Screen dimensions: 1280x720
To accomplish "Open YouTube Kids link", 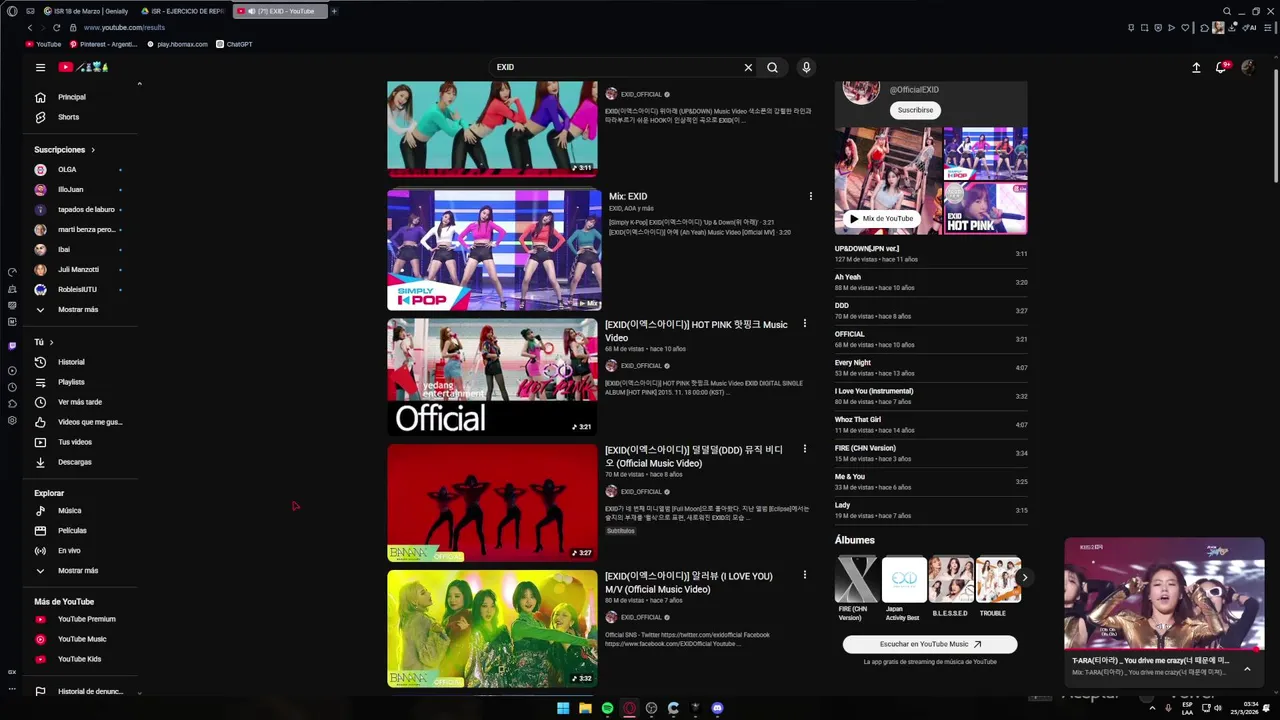I will 78,659.
